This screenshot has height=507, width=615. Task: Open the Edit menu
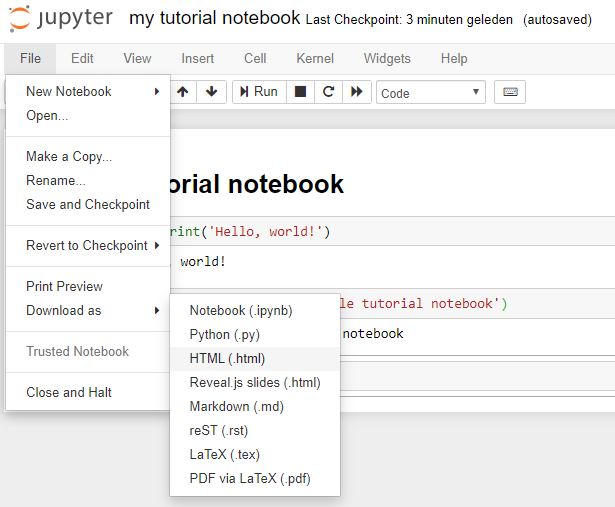point(82,58)
